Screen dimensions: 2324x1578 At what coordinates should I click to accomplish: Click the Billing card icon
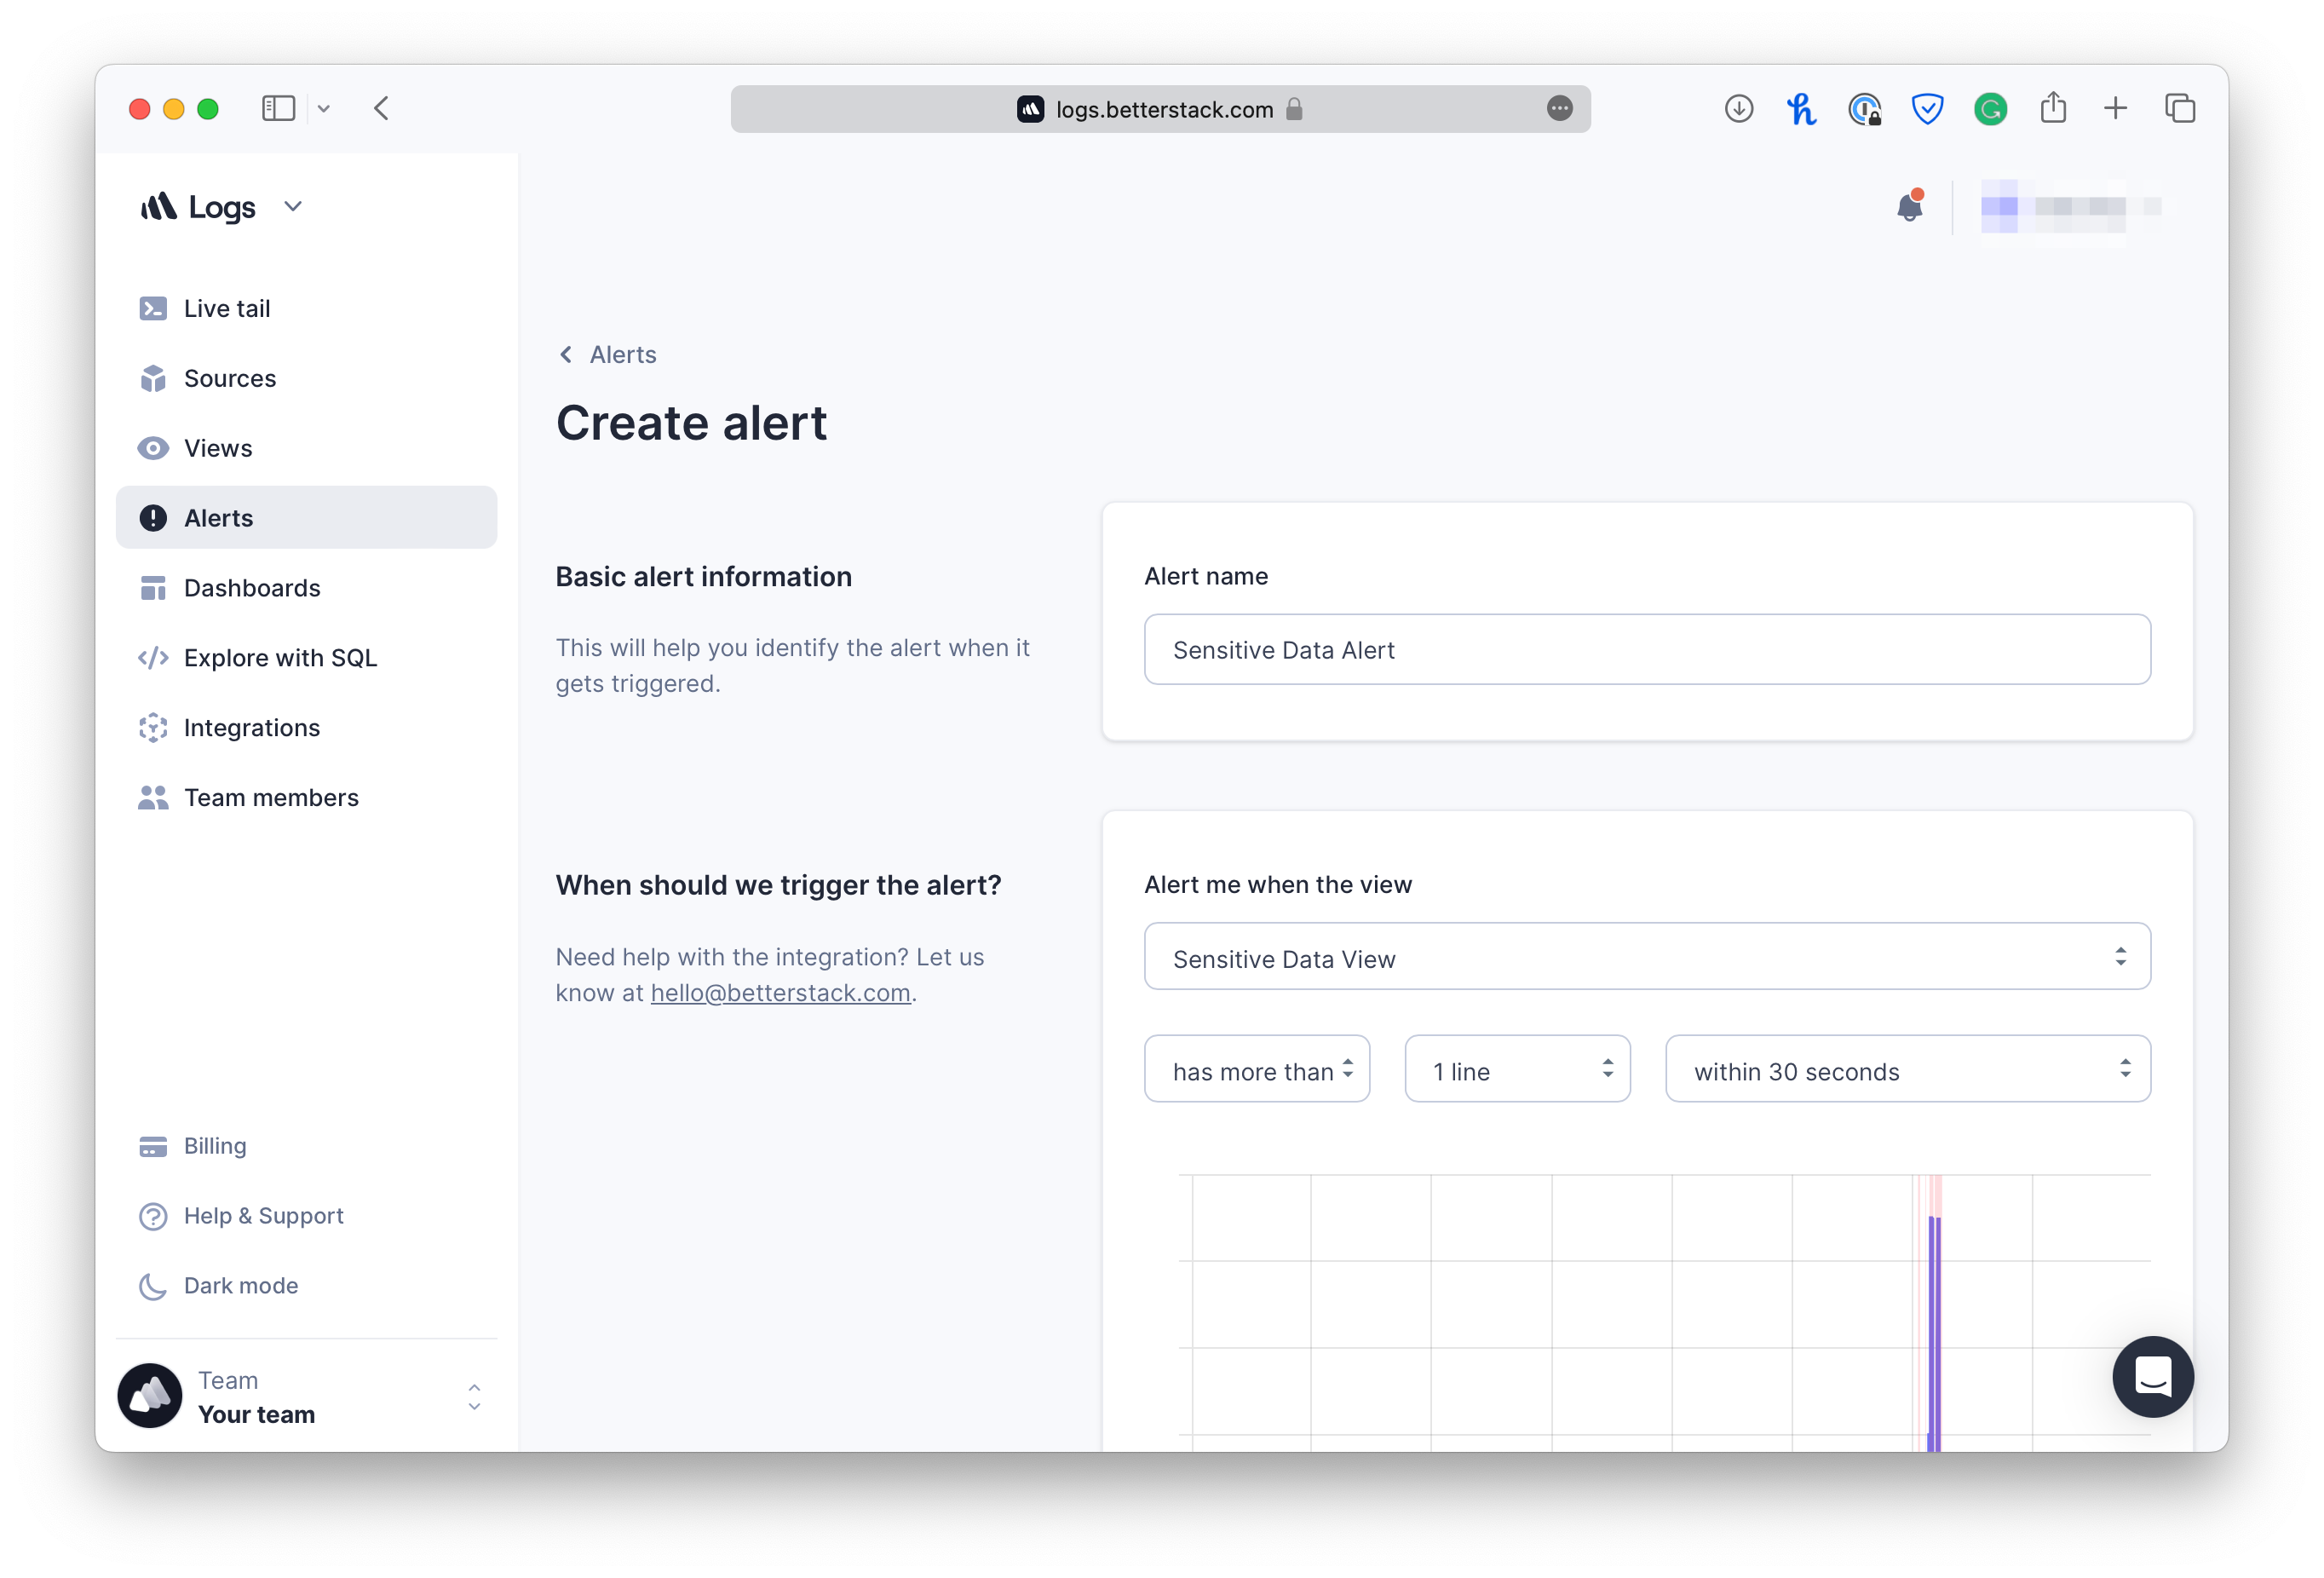tap(153, 1146)
